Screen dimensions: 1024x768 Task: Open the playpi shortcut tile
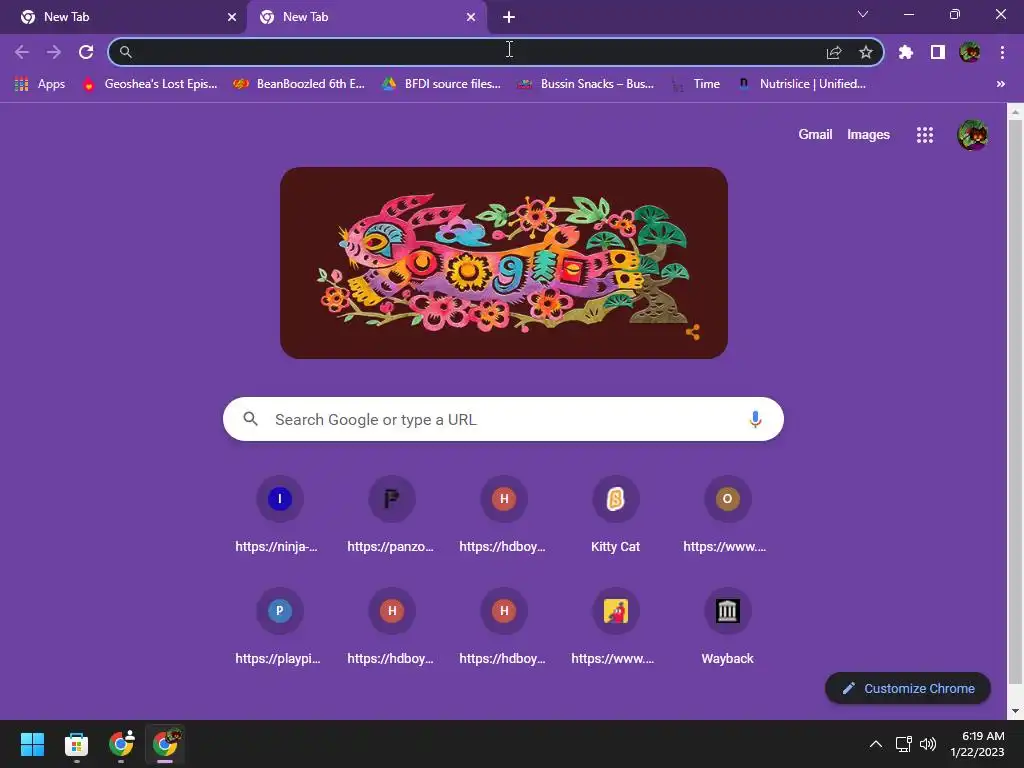coord(280,628)
